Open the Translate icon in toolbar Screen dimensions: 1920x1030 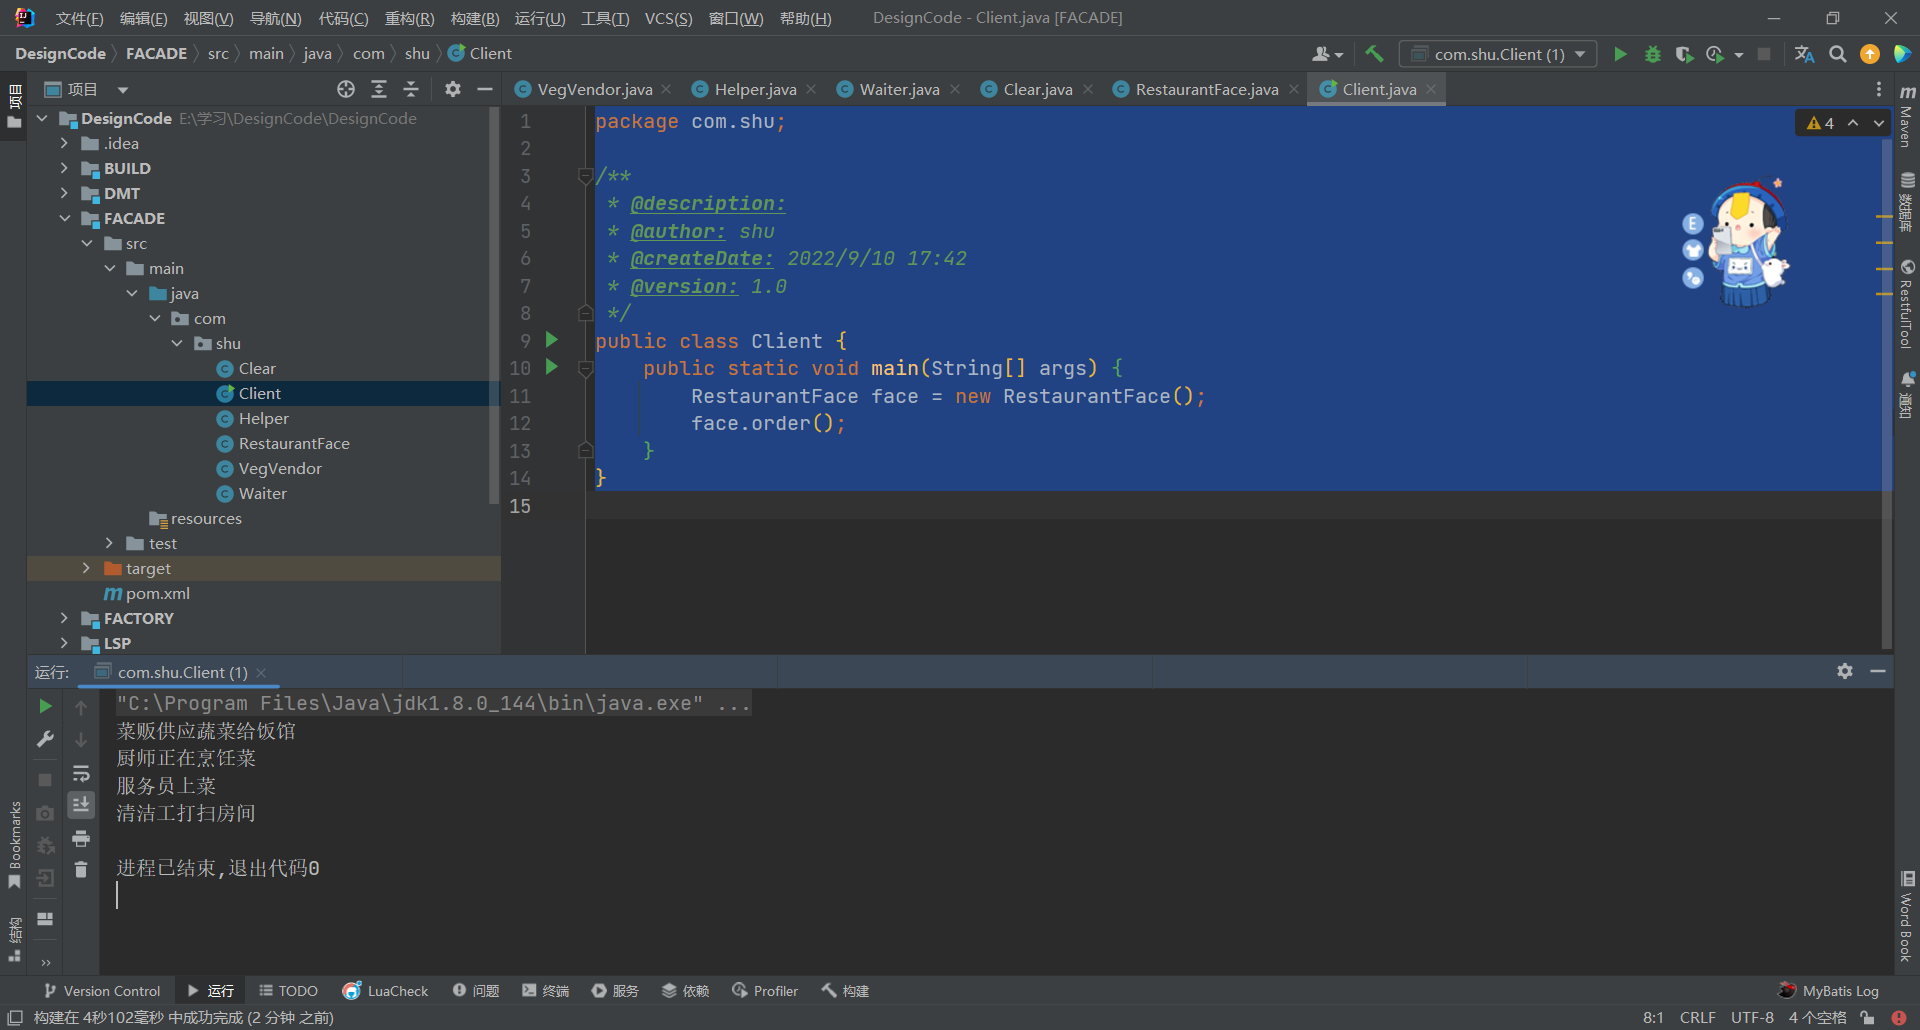coord(1804,54)
